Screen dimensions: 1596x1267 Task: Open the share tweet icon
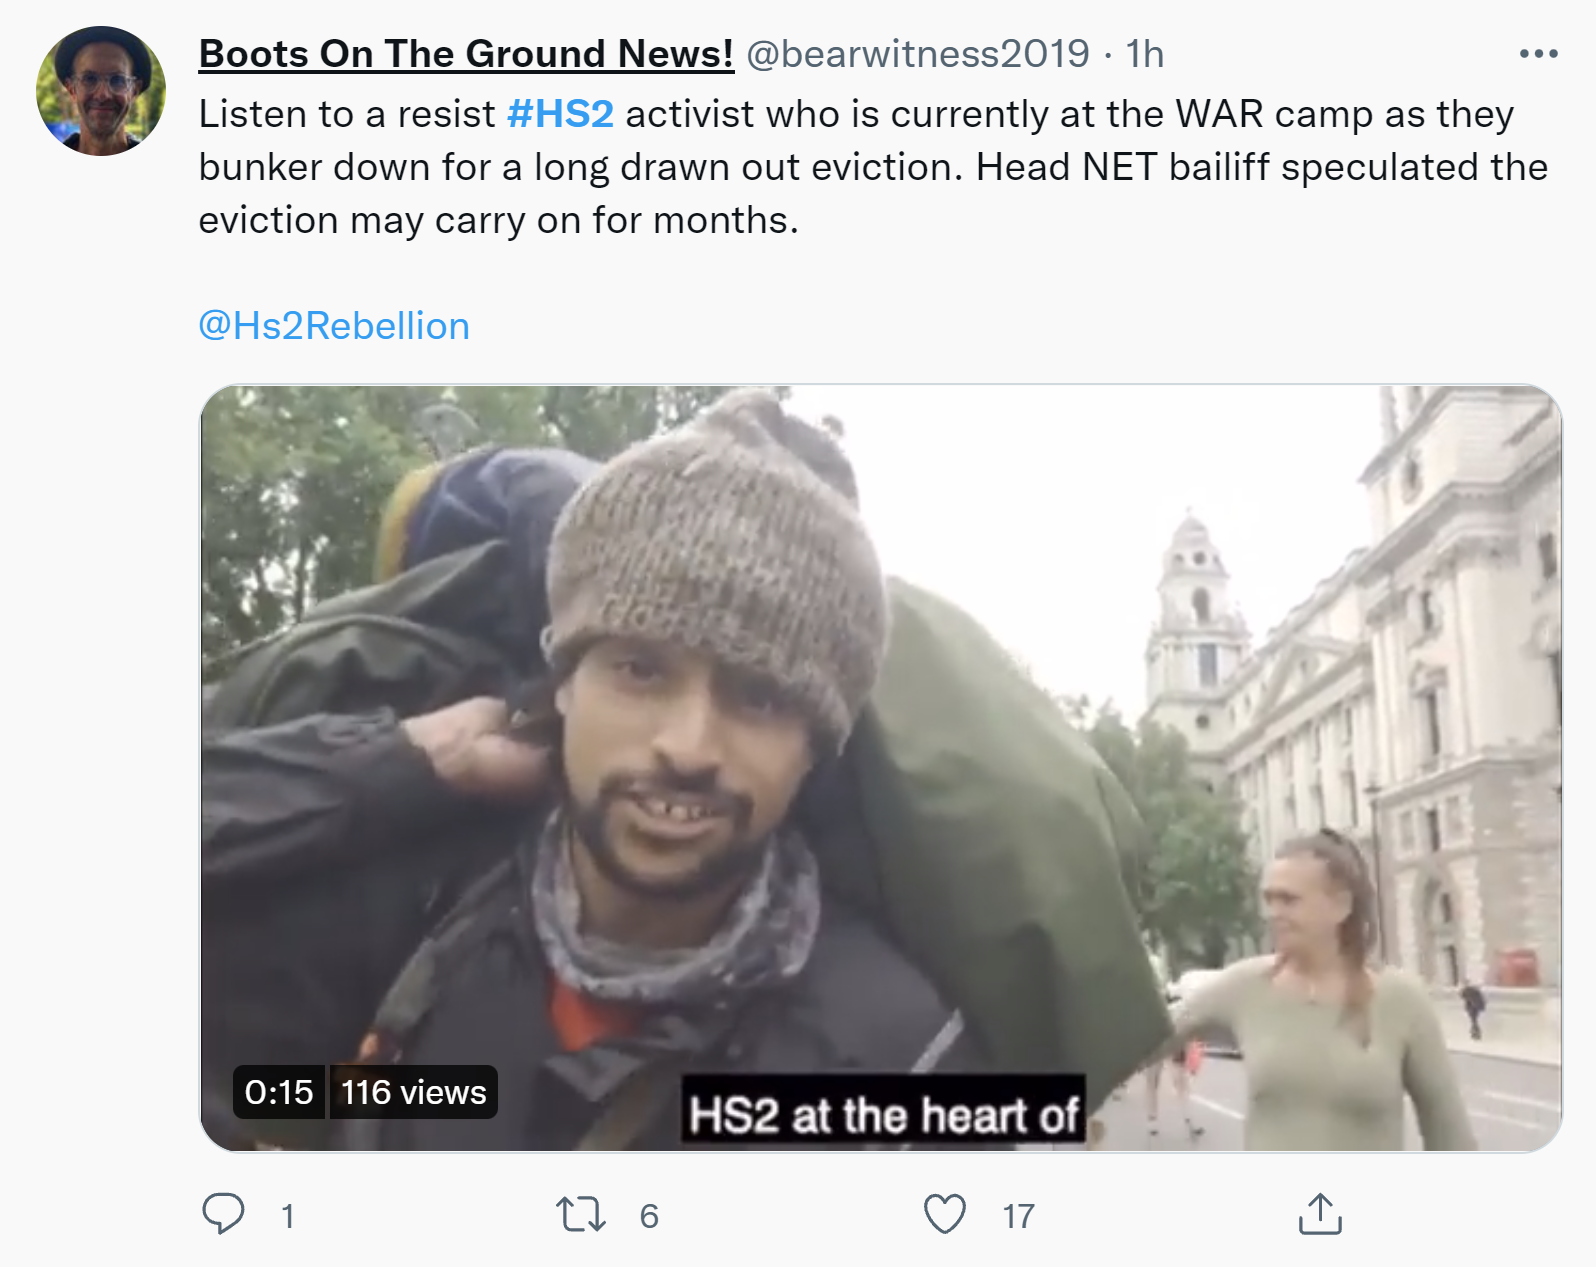pos(1319,1214)
